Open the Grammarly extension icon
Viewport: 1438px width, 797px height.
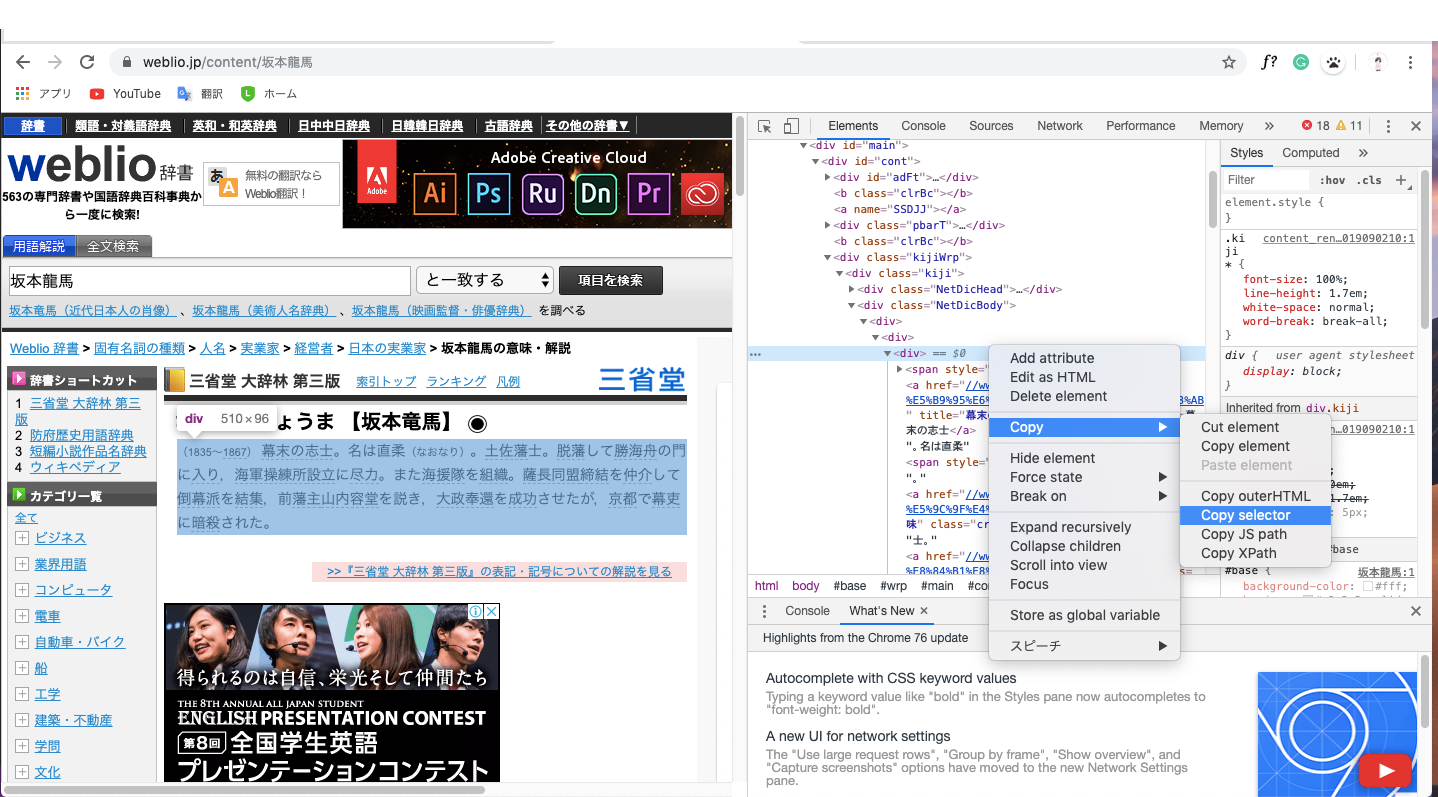[x=1301, y=62]
